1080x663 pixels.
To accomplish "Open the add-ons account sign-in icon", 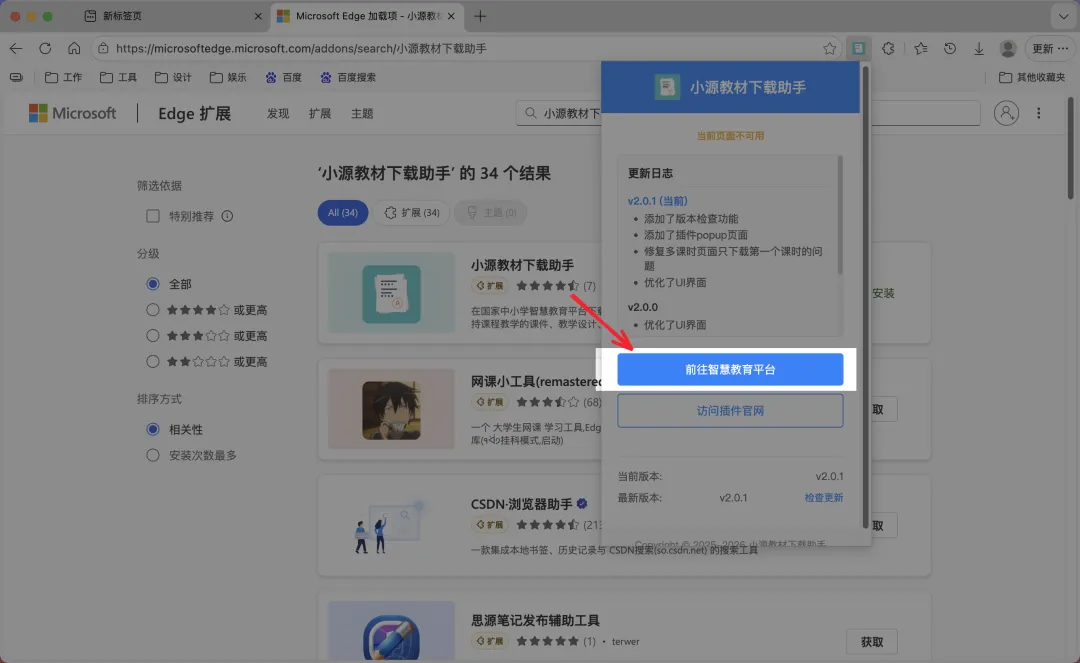I will point(1006,113).
